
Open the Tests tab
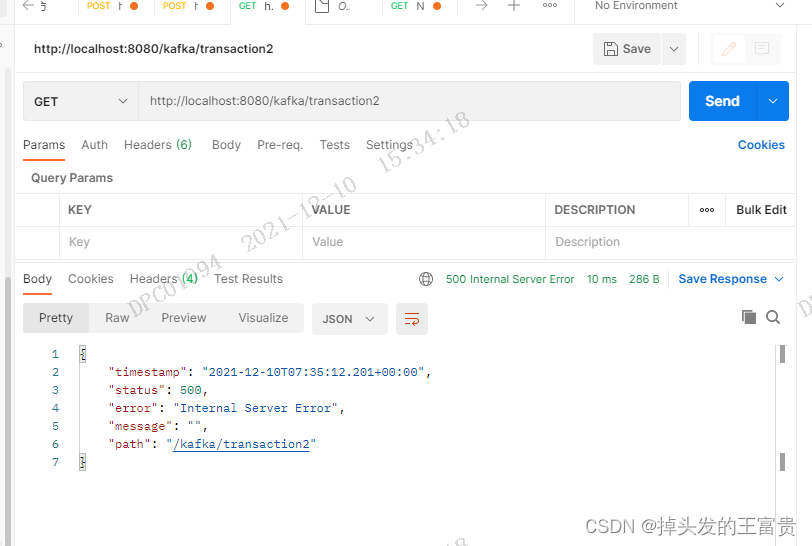(335, 145)
